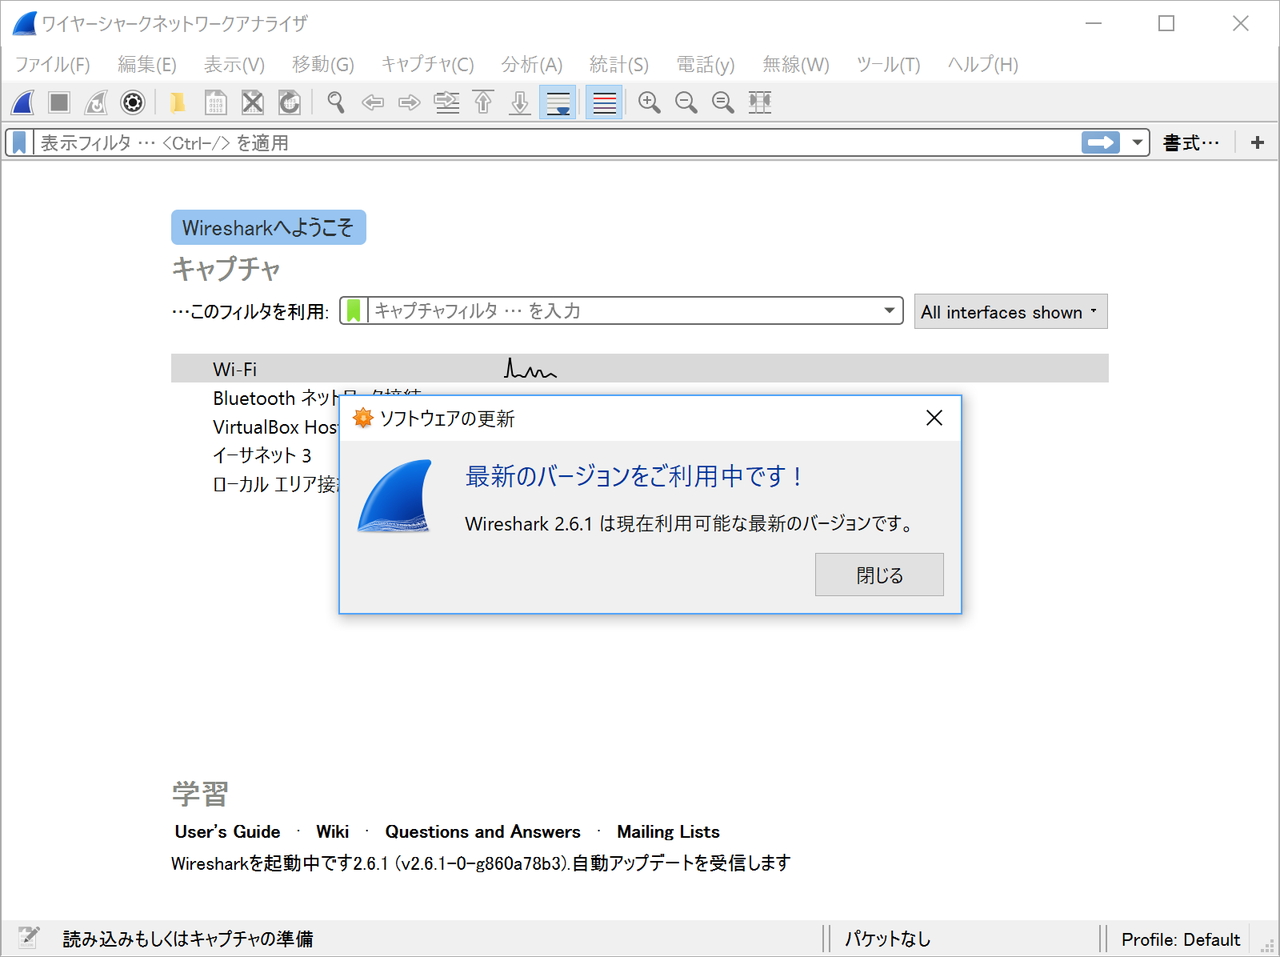The image size is (1280, 957).
Task: Toggle auto-scroll in live capture
Action: coord(558,102)
